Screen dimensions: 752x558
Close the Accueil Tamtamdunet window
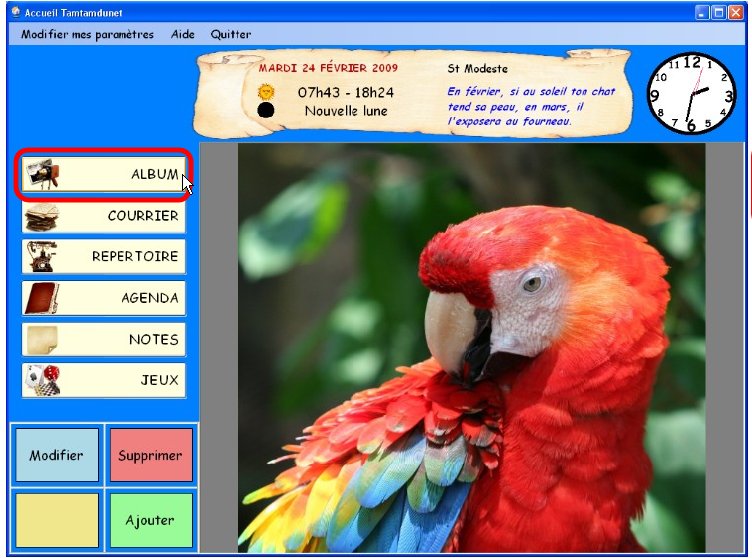(x=736, y=13)
